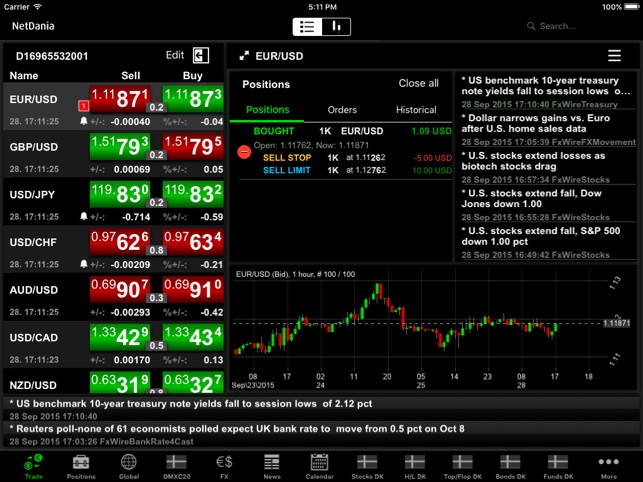This screenshot has height=482, width=643.
Task: Click the USD/CHF alert bell icon
Action: pos(84,264)
